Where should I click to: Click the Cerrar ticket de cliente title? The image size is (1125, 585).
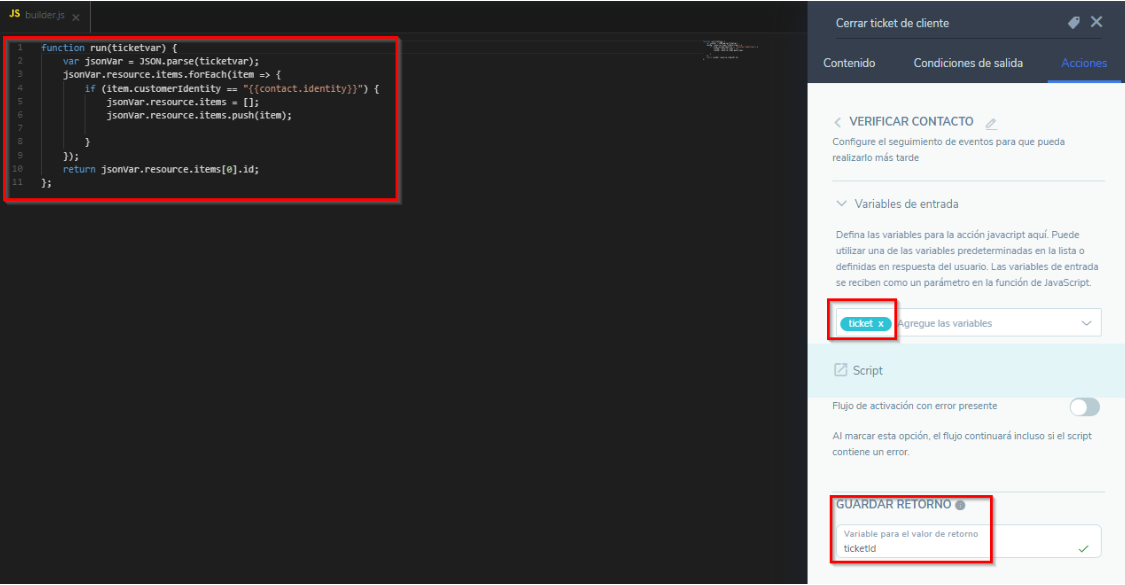point(892,23)
